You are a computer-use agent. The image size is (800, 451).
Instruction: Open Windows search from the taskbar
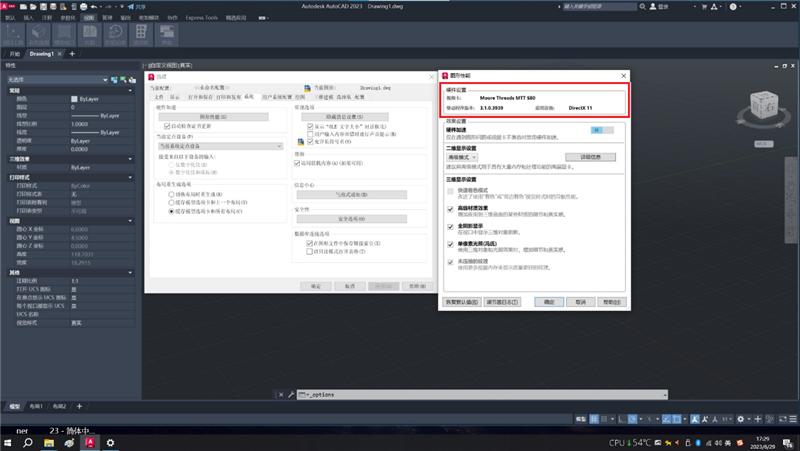coord(28,441)
